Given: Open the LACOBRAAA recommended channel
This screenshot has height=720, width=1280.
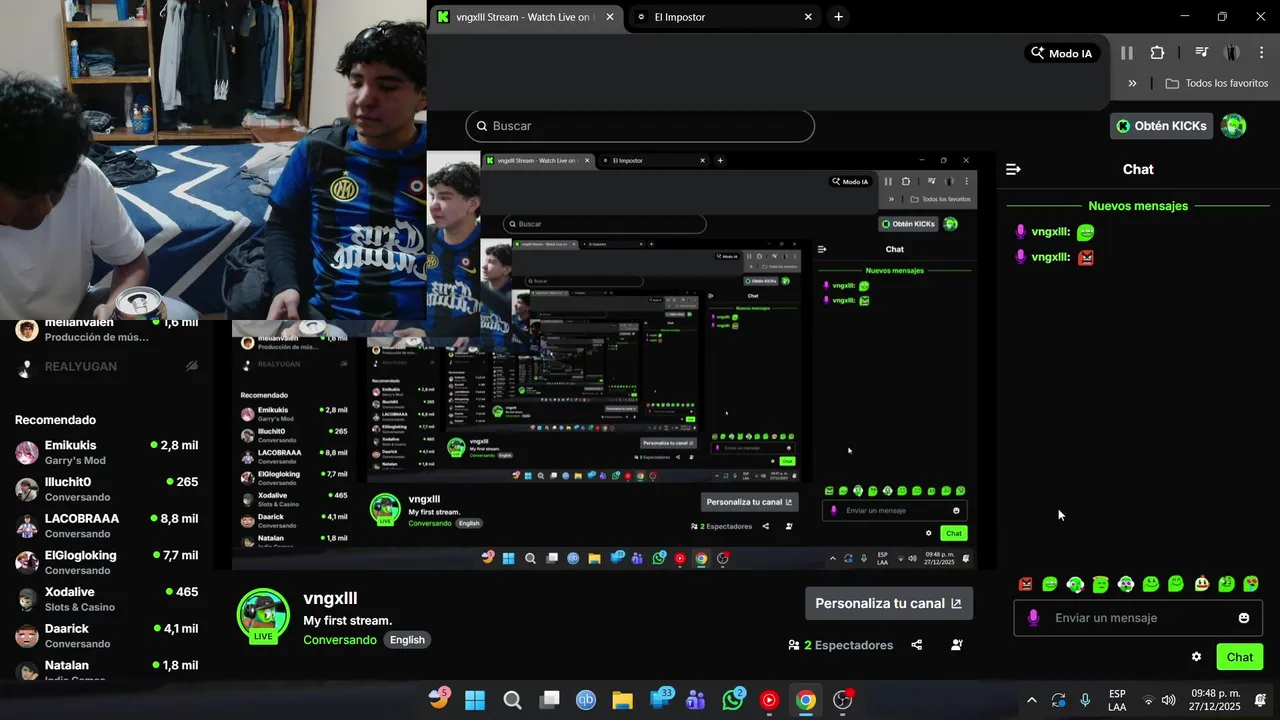Looking at the screenshot, I should tap(107, 526).
